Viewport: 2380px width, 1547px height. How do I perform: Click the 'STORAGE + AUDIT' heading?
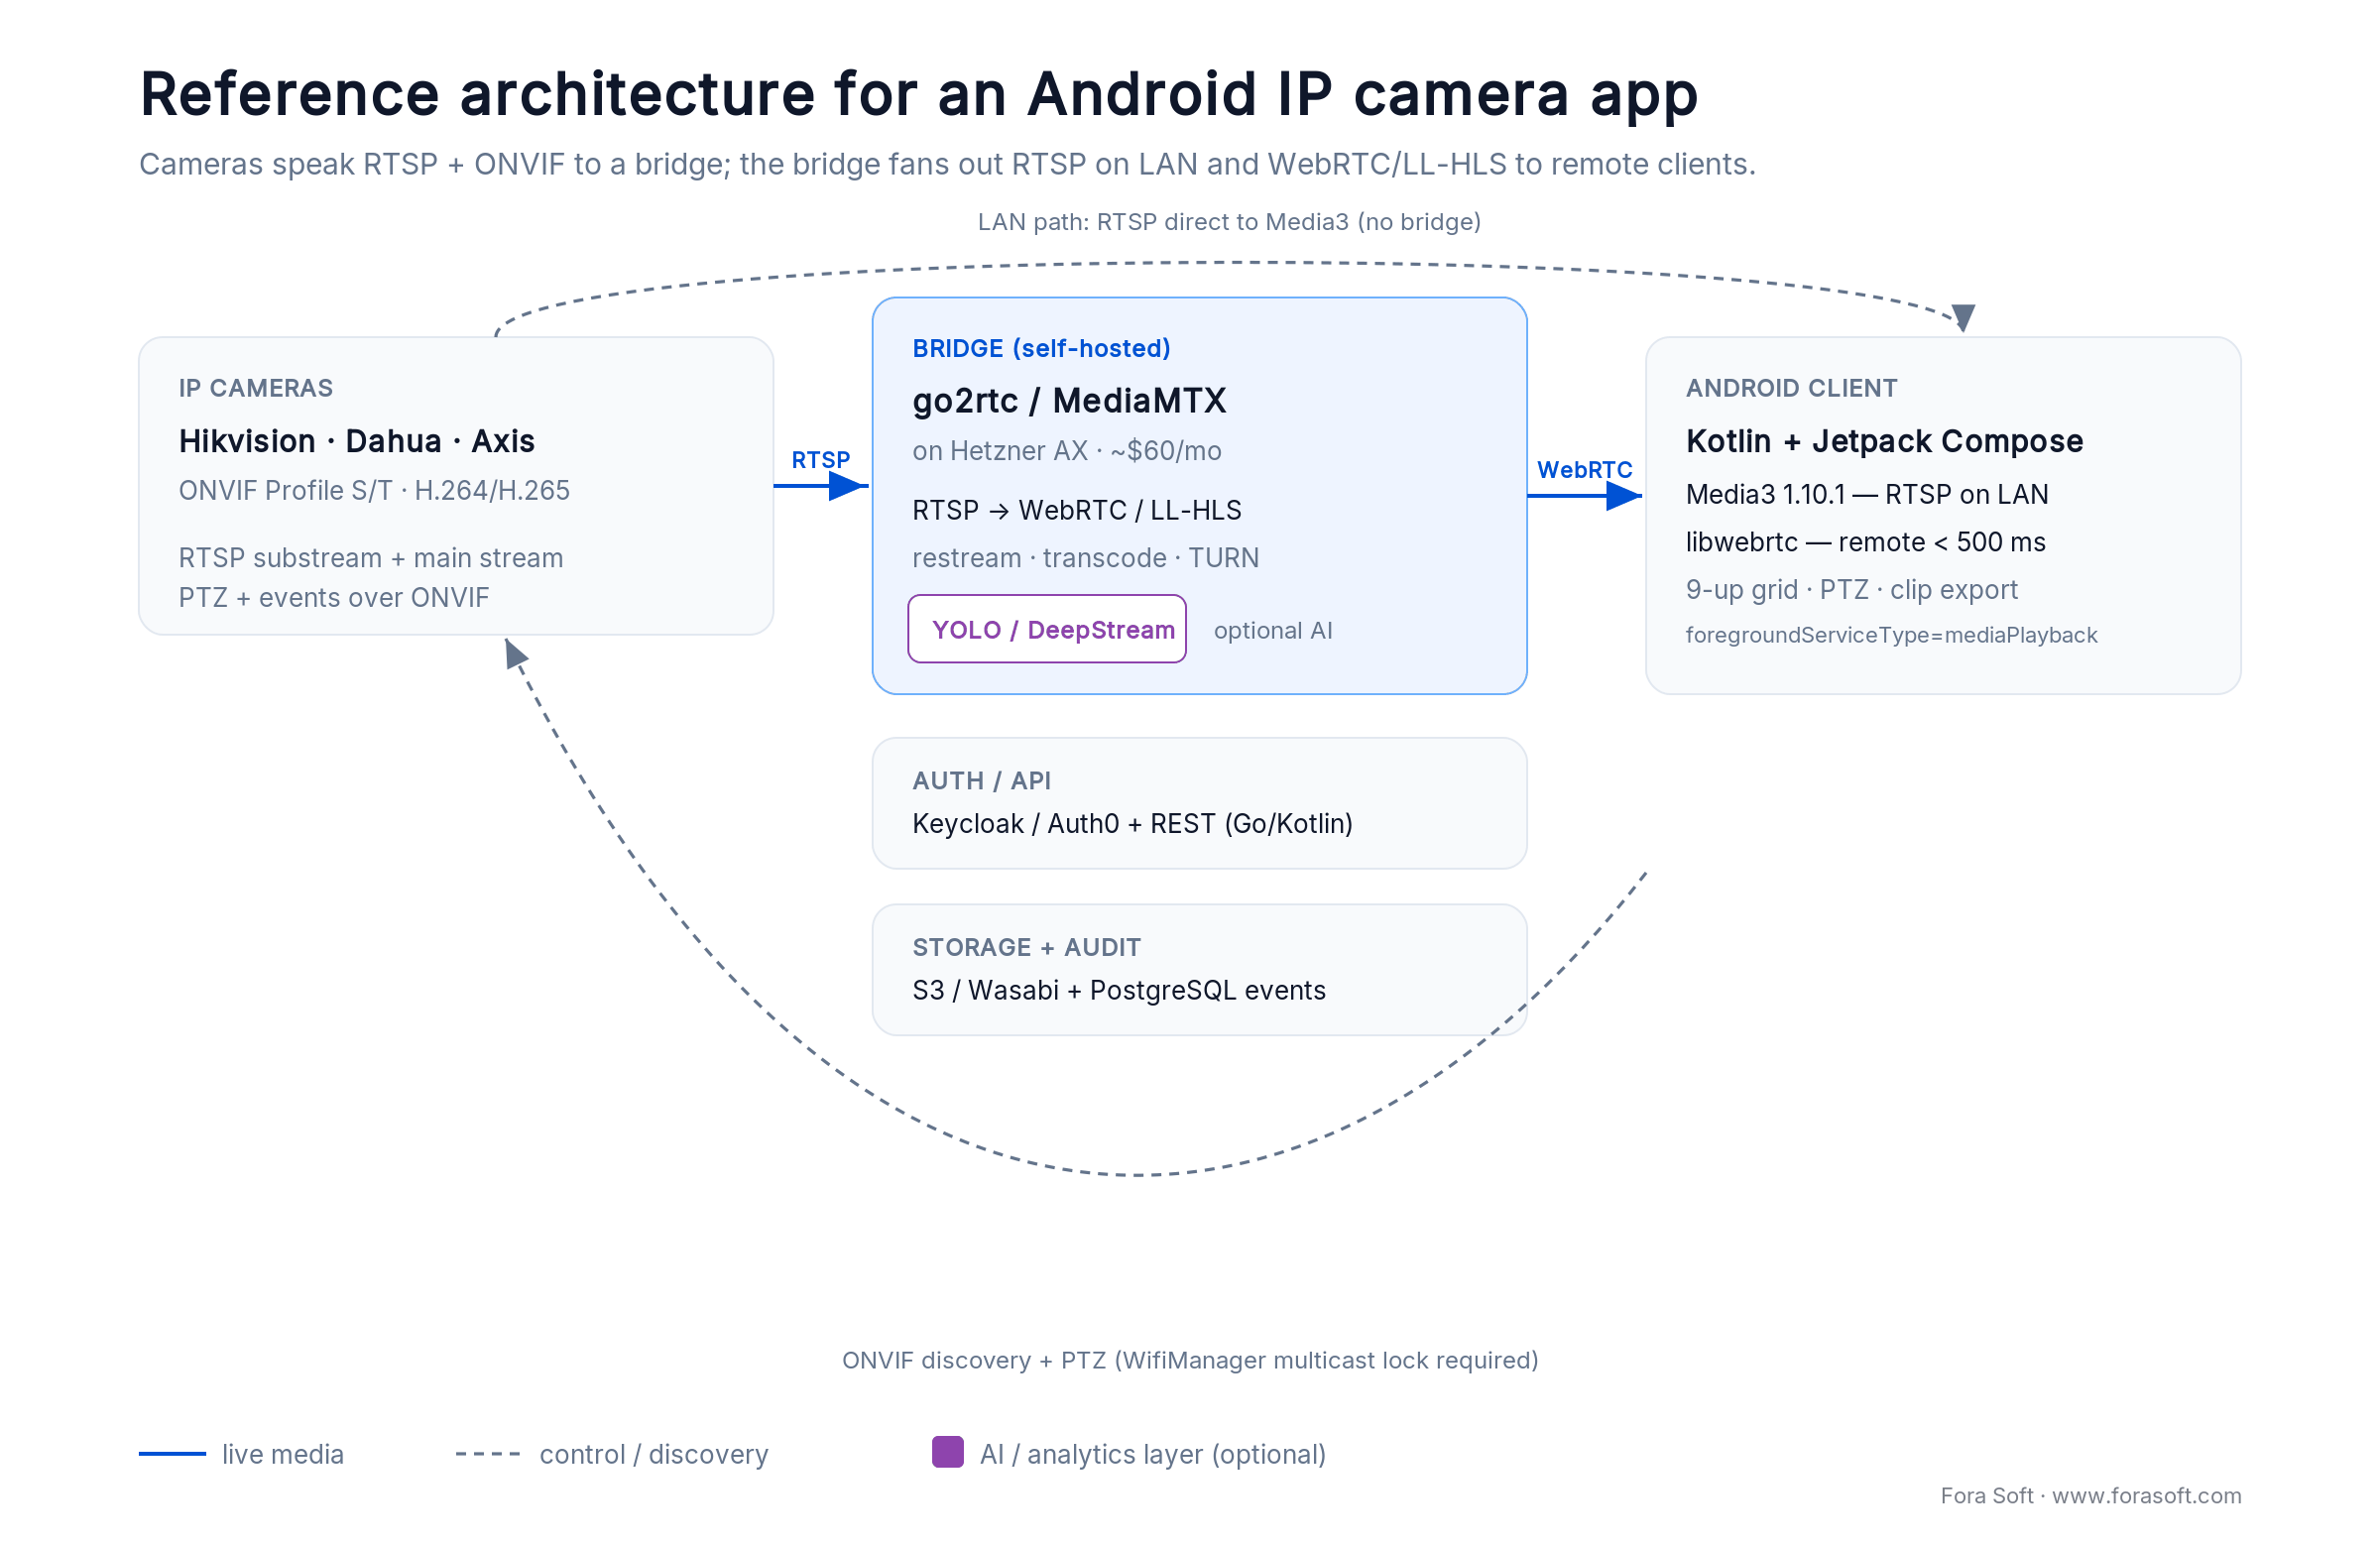(1027, 947)
